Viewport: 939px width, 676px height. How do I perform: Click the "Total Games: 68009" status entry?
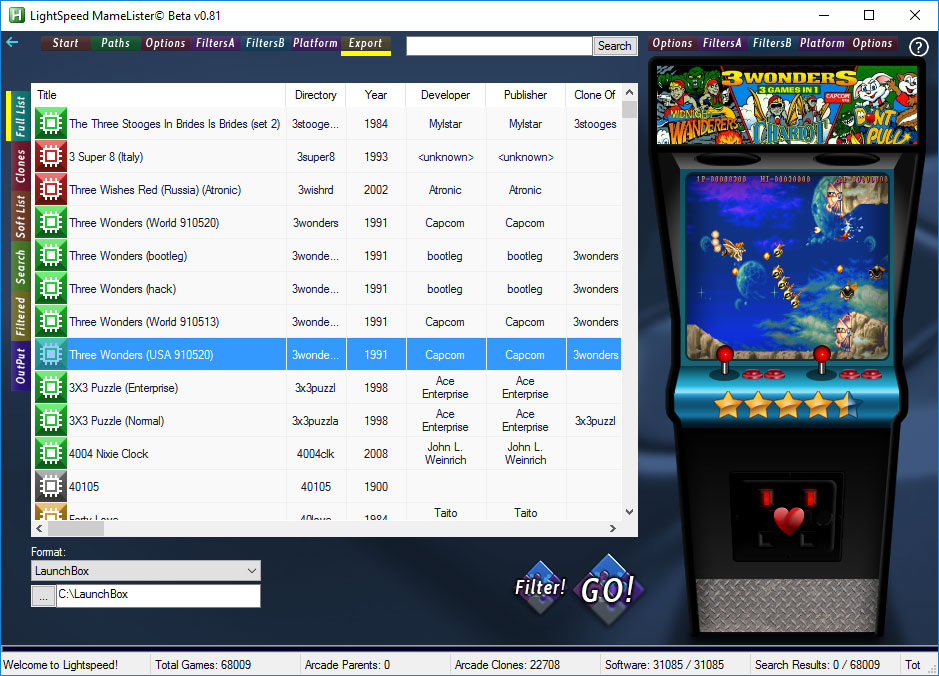pyautogui.click(x=203, y=665)
